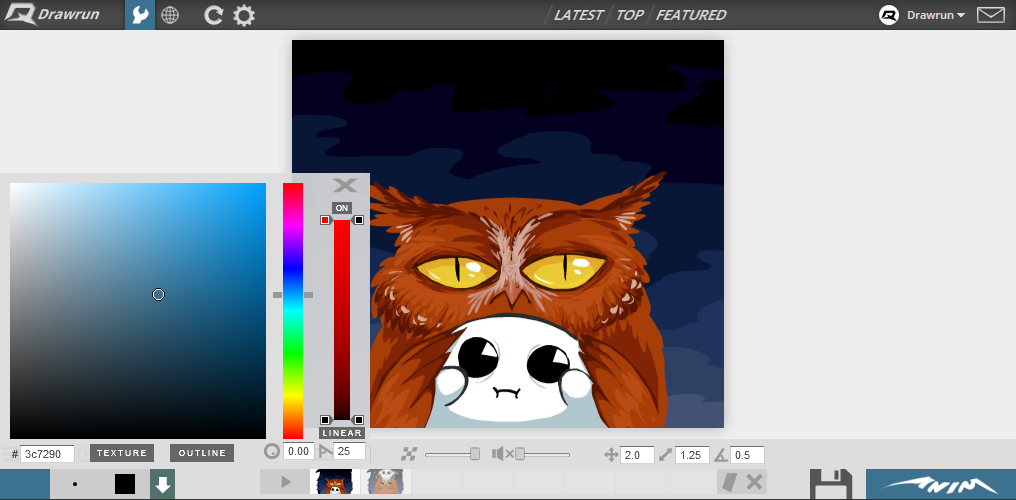
Task: Click the OUTLINE button
Action: (202, 453)
